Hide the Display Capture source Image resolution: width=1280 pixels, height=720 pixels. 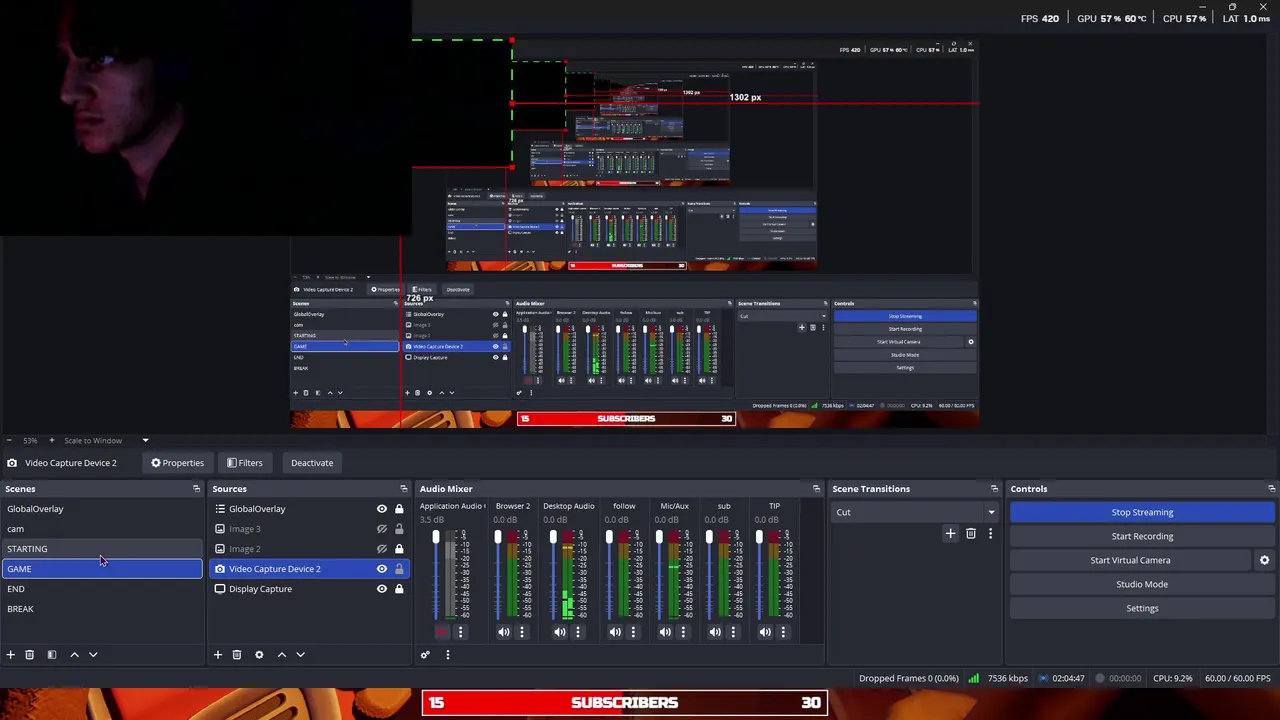point(381,589)
